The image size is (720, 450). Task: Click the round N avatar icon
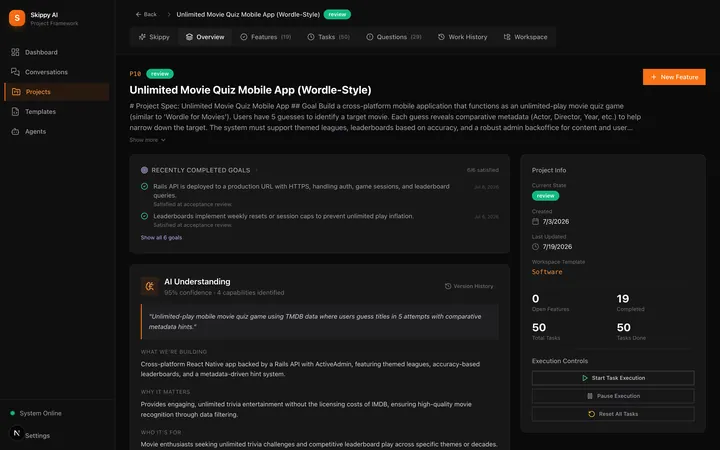pyautogui.click(x=17, y=433)
